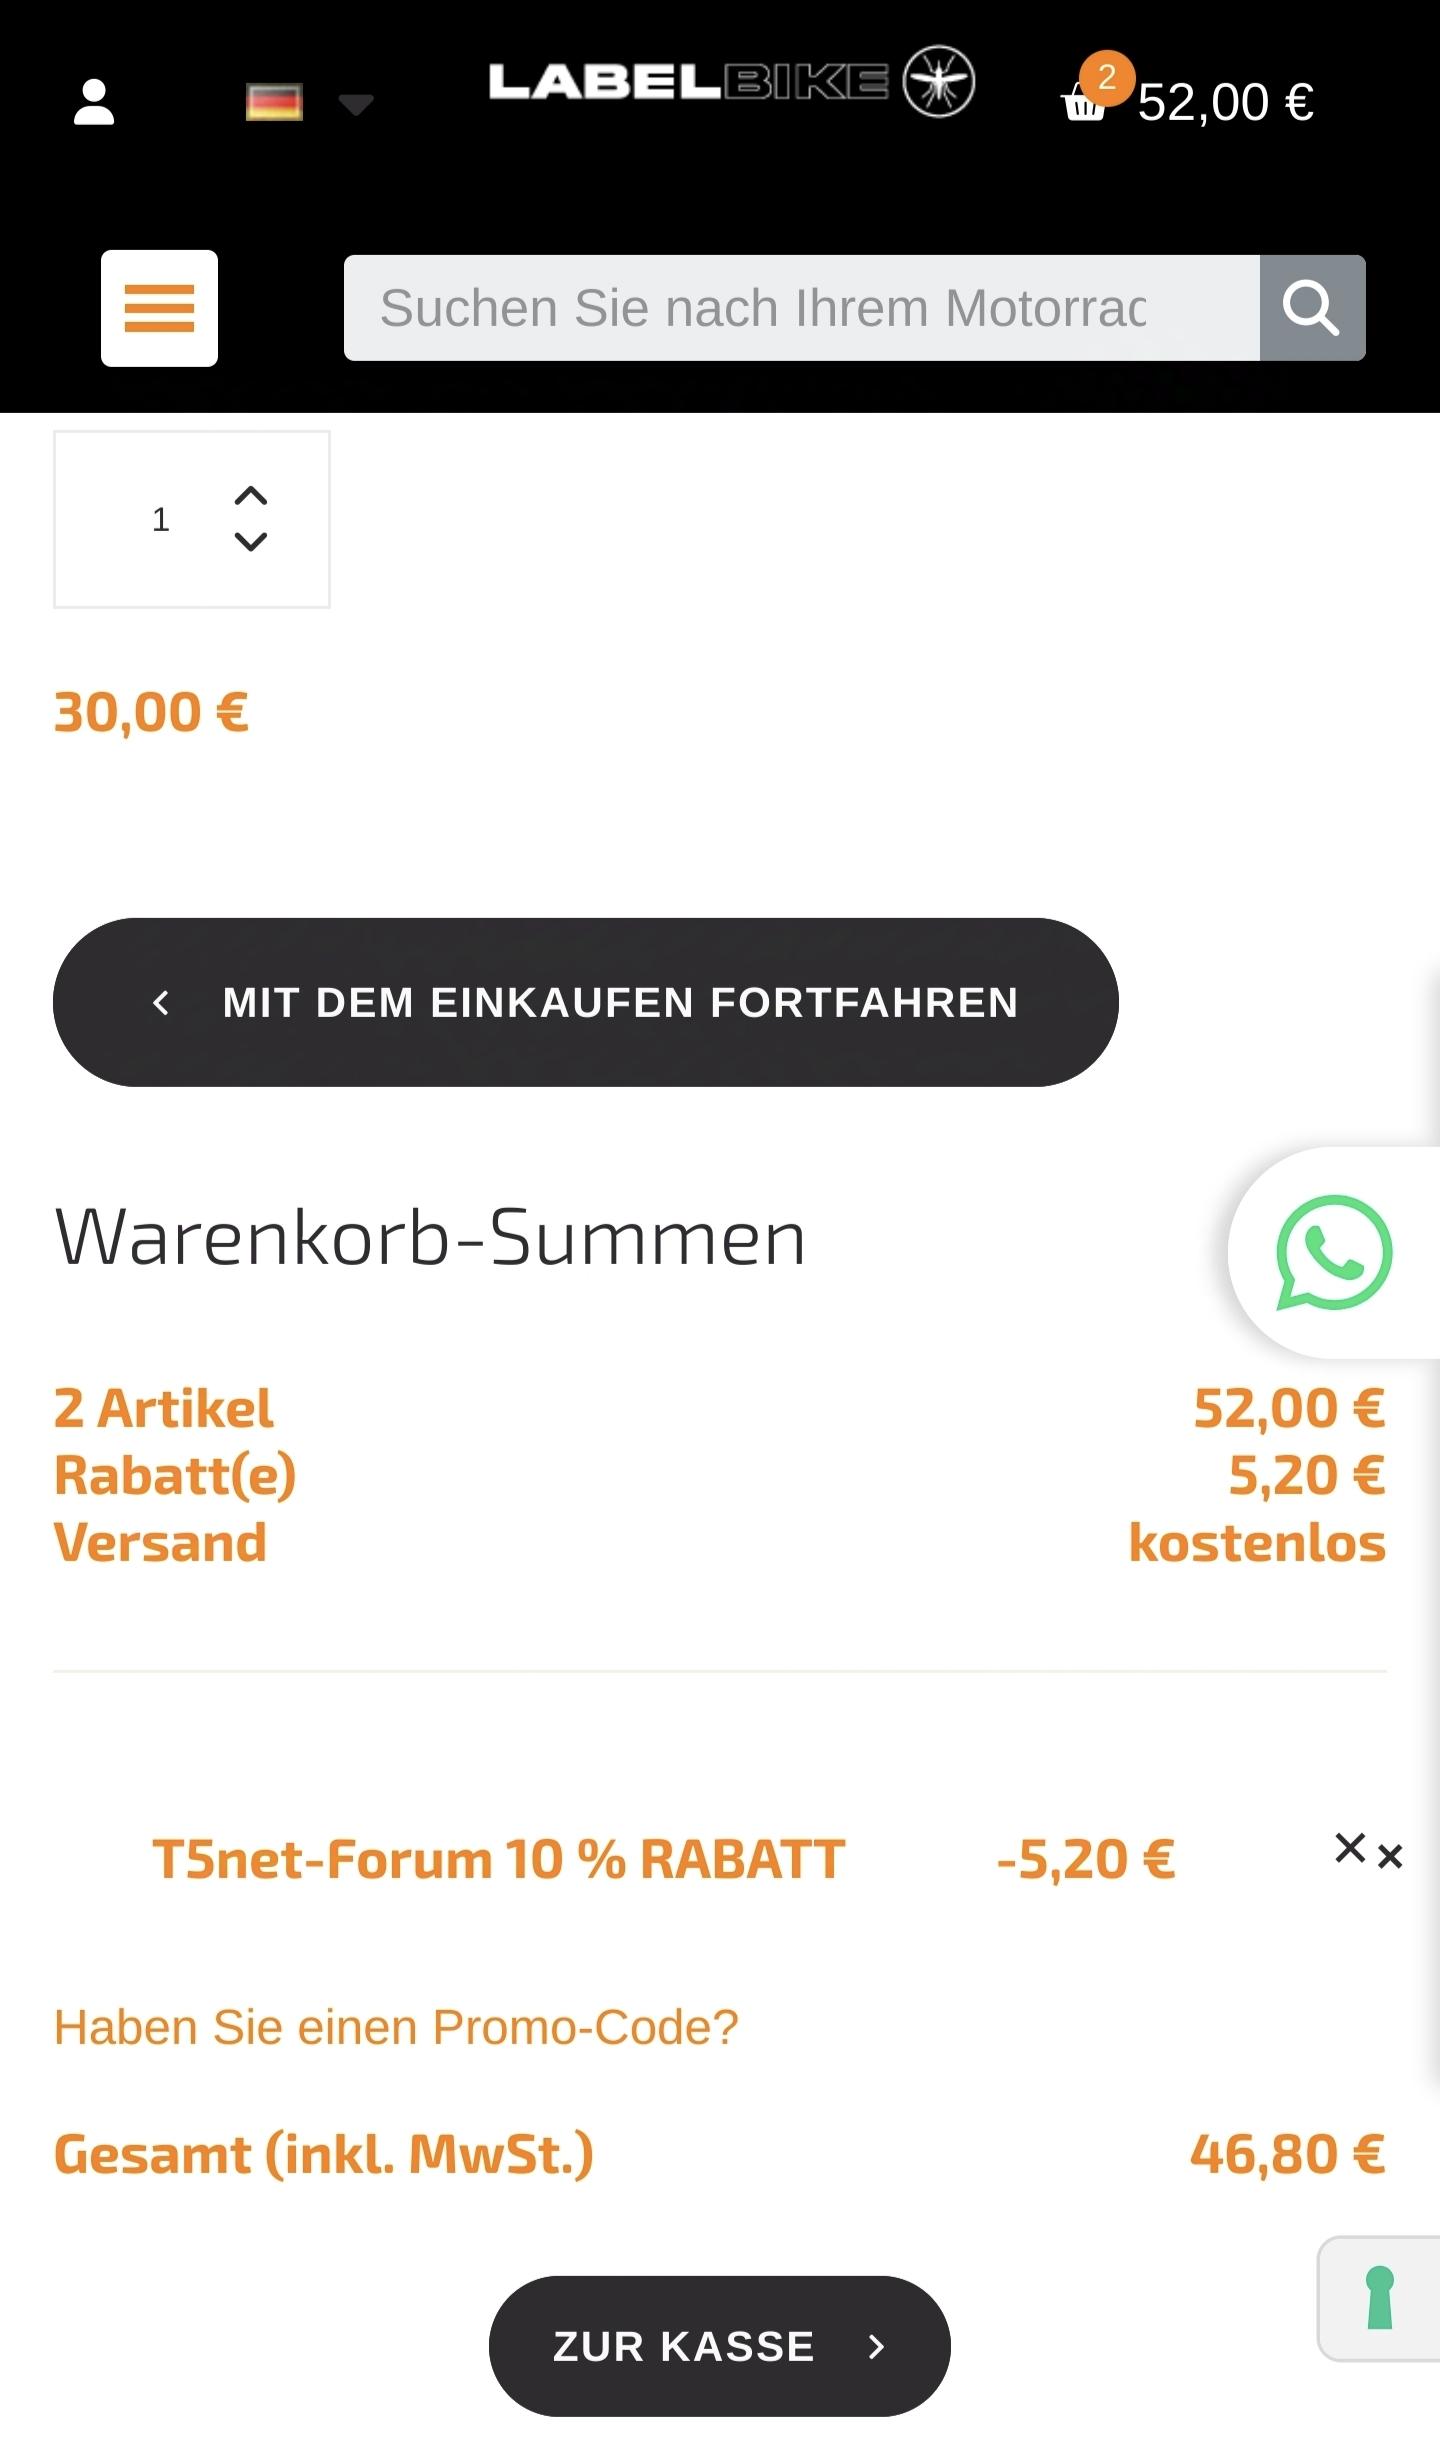
Task: Open the orange hamburger menu
Action: (159, 308)
